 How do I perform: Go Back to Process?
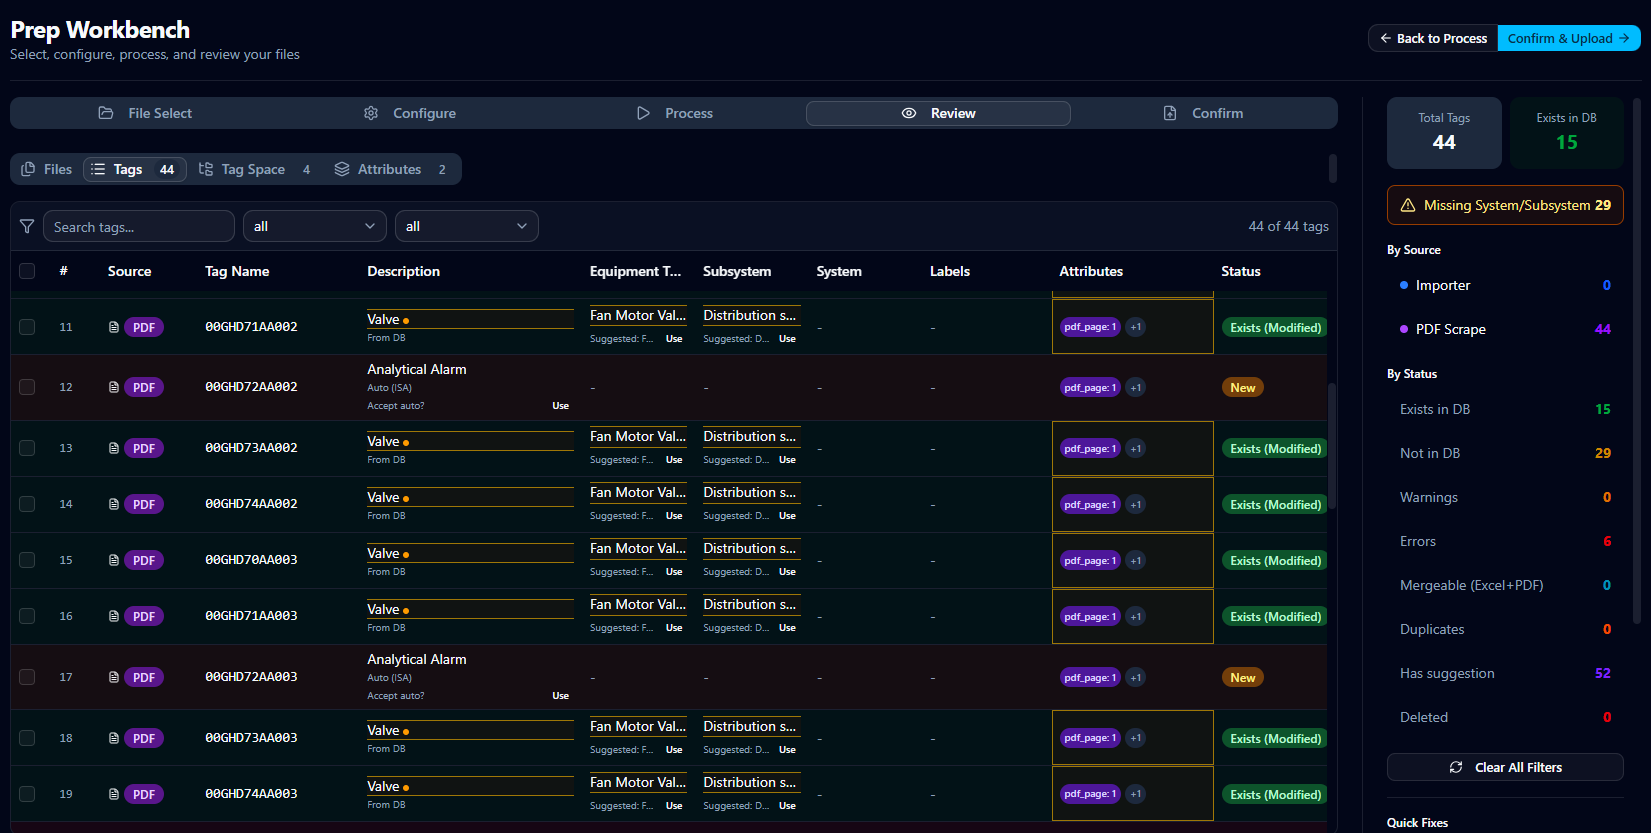[1433, 38]
